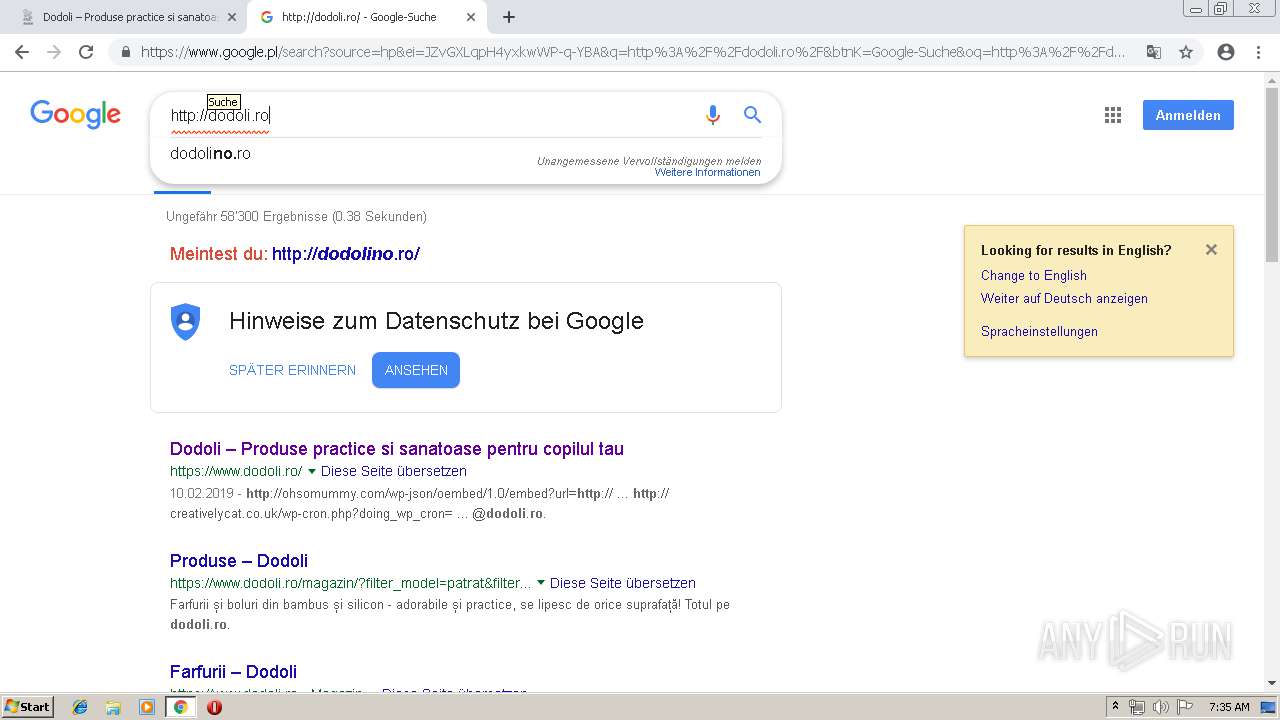Choose Weiter auf Deutsch anzeigen

1064,298
